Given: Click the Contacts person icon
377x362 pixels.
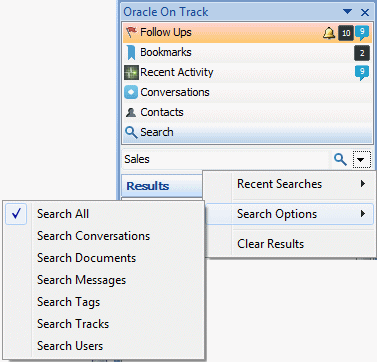Looking at the screenshot, I should tap(131, 113).
